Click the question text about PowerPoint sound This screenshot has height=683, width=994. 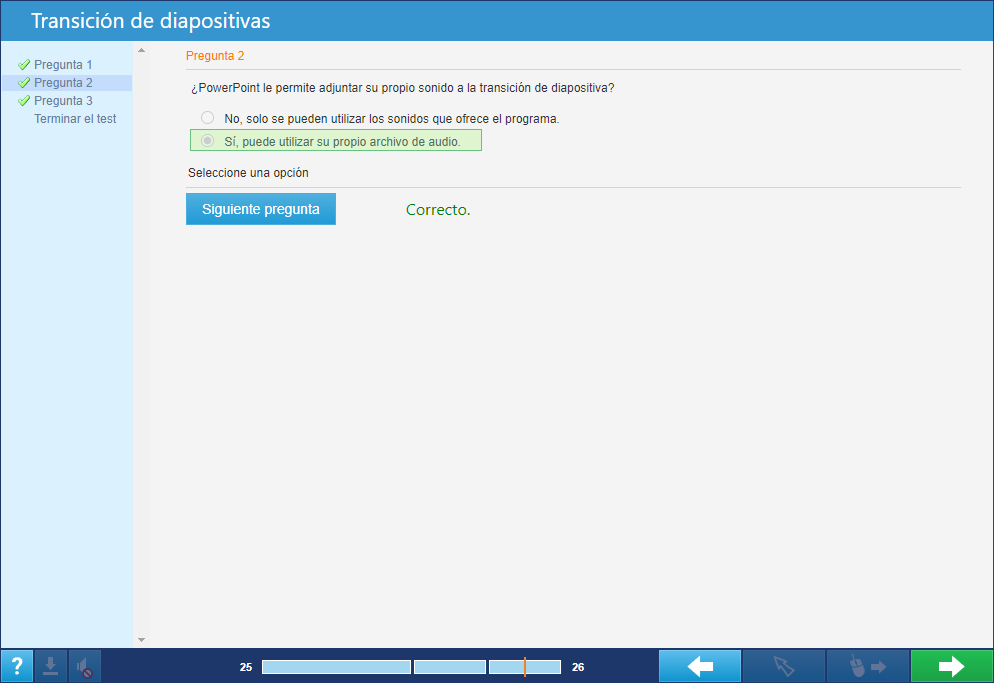pos(403,88)
